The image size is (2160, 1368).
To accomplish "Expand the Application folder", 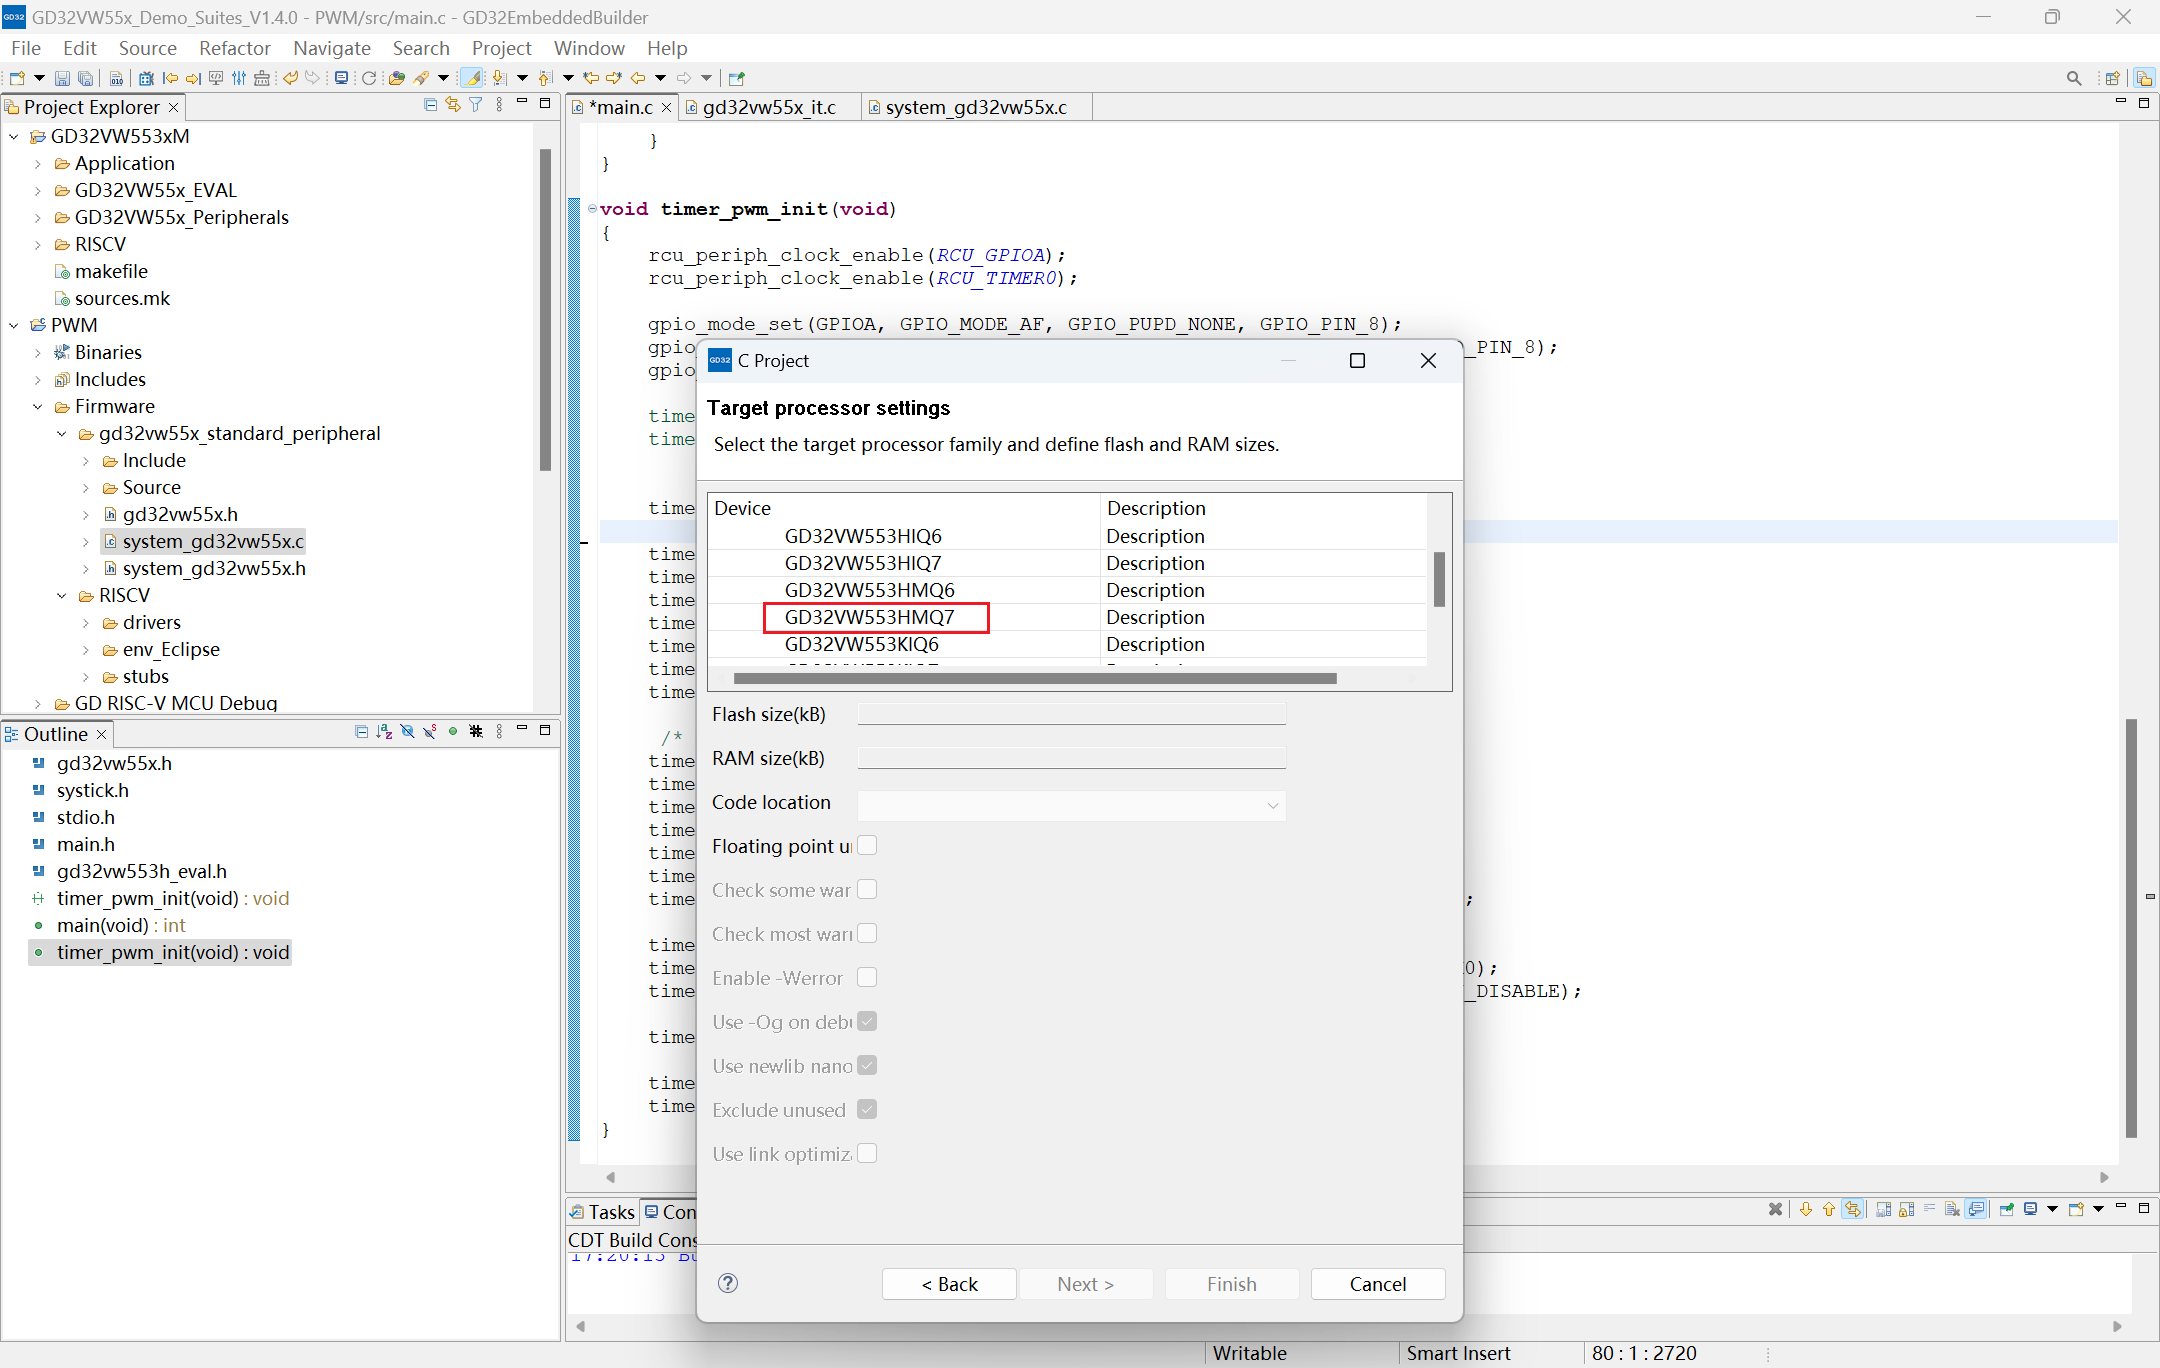I will 38,163.
